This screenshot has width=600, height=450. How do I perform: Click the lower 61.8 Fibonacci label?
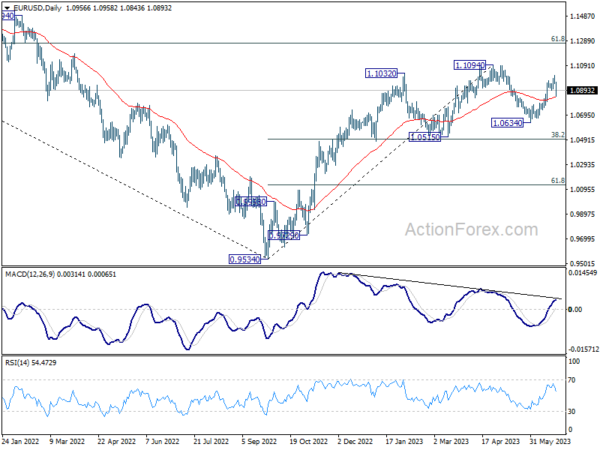(x=558, y=180)
